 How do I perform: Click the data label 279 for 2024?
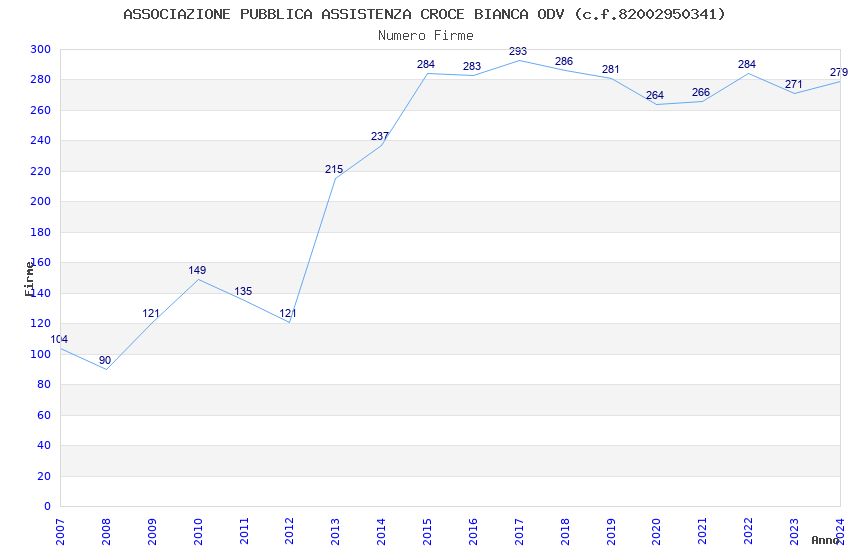coord(839,72)
